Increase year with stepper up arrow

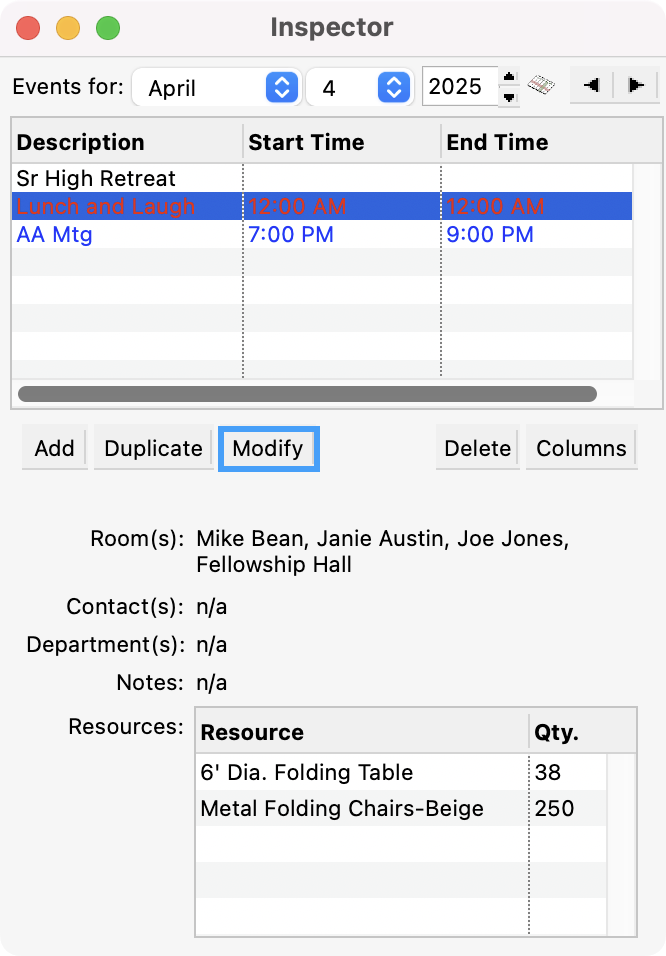[509, 77]
